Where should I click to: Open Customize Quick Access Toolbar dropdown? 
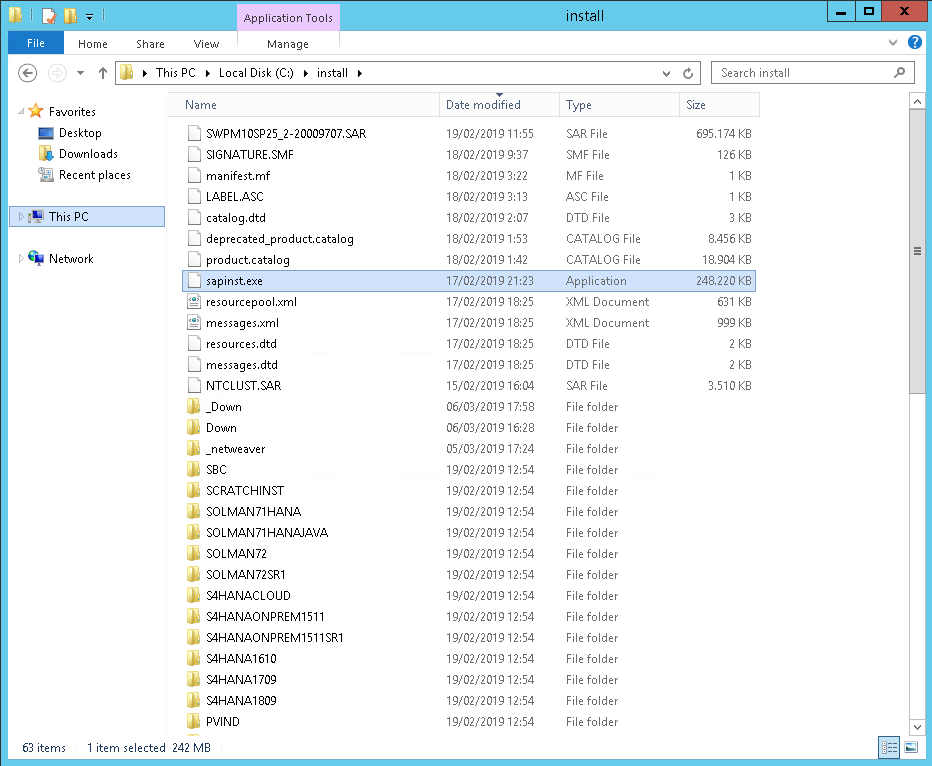[89, 16]
